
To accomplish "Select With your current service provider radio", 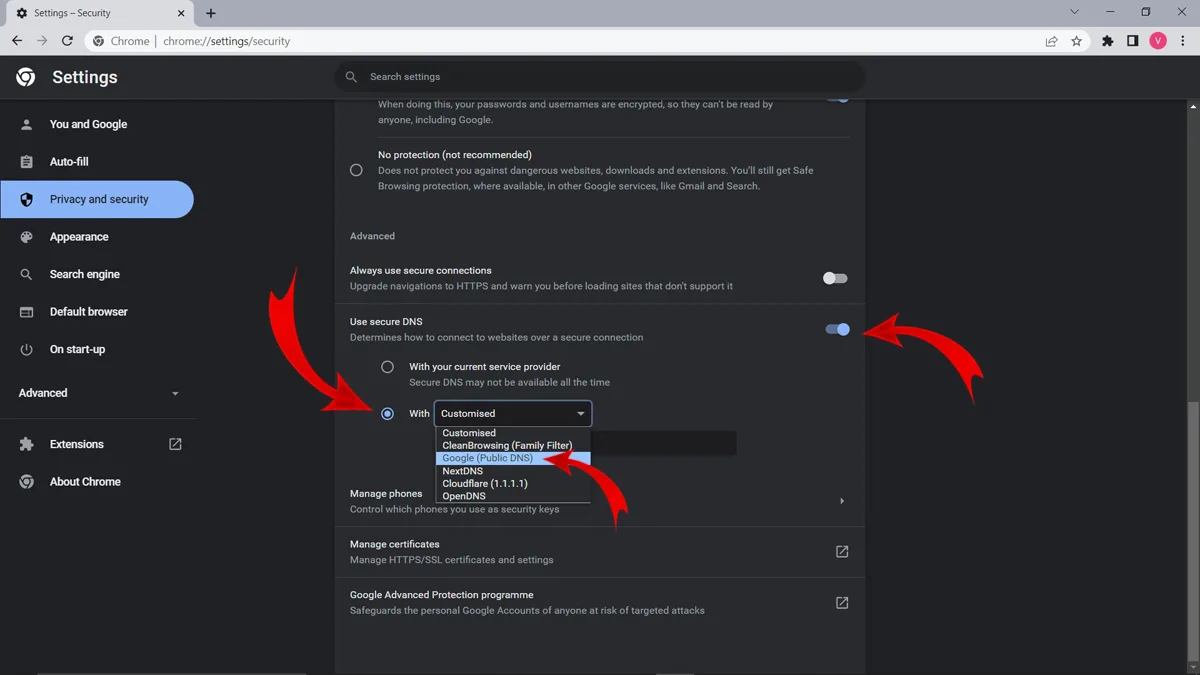I will pyautogui.click(x=387, y=367).
